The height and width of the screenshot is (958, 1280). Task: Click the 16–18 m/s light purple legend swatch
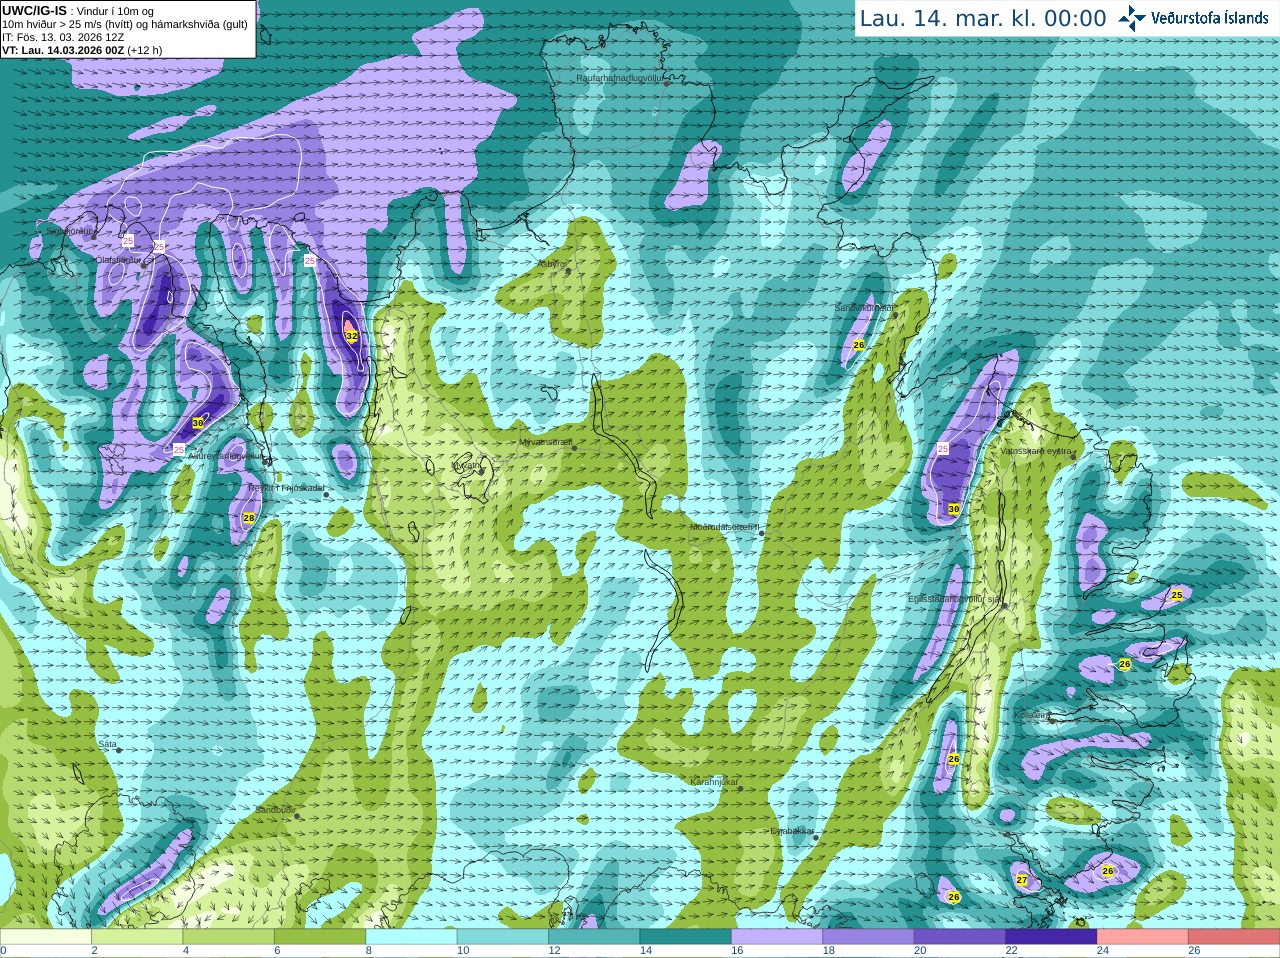point(777,937)
